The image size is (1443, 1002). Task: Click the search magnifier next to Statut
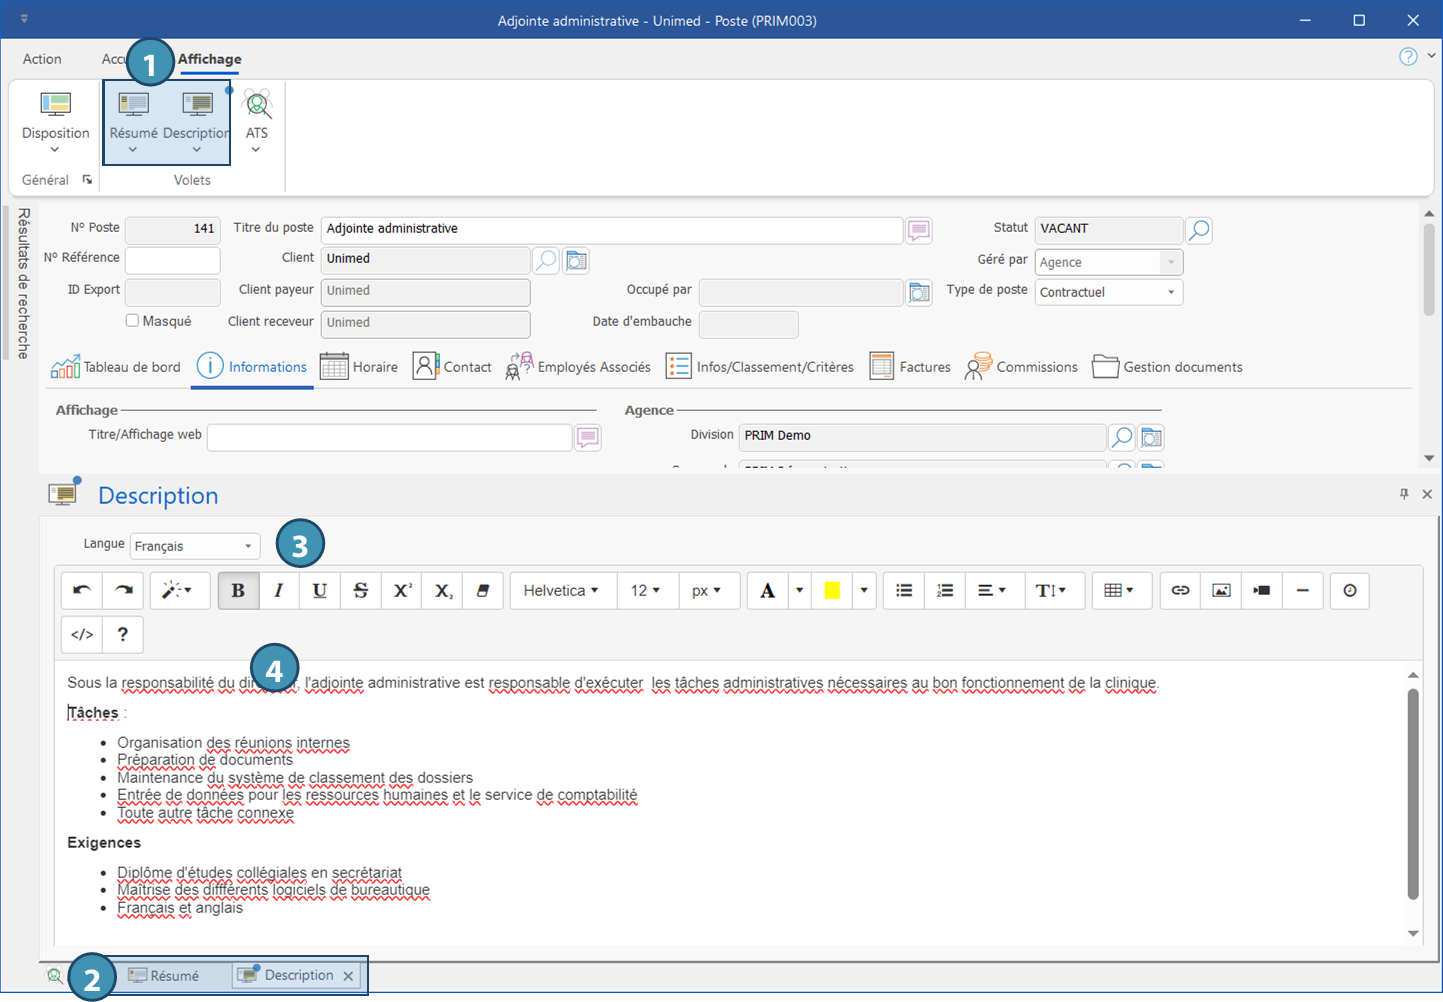[1198, 230]
